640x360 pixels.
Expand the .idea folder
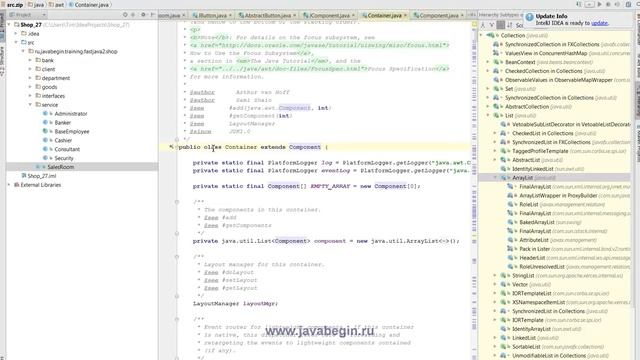point(16,33)
